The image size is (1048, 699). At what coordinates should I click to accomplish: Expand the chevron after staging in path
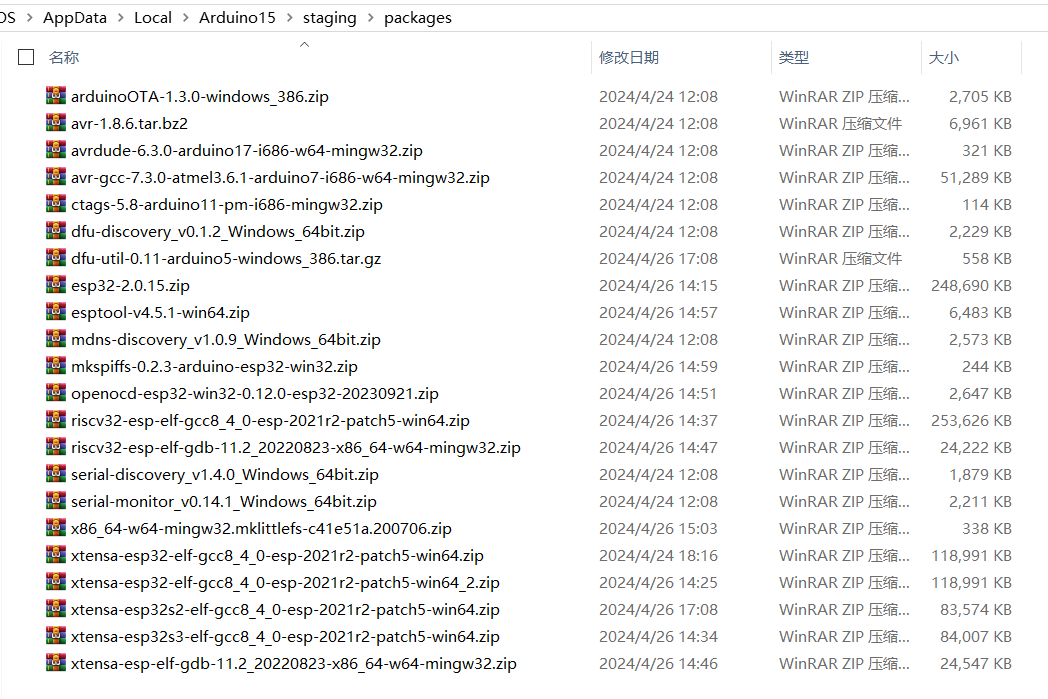point(370,18)
